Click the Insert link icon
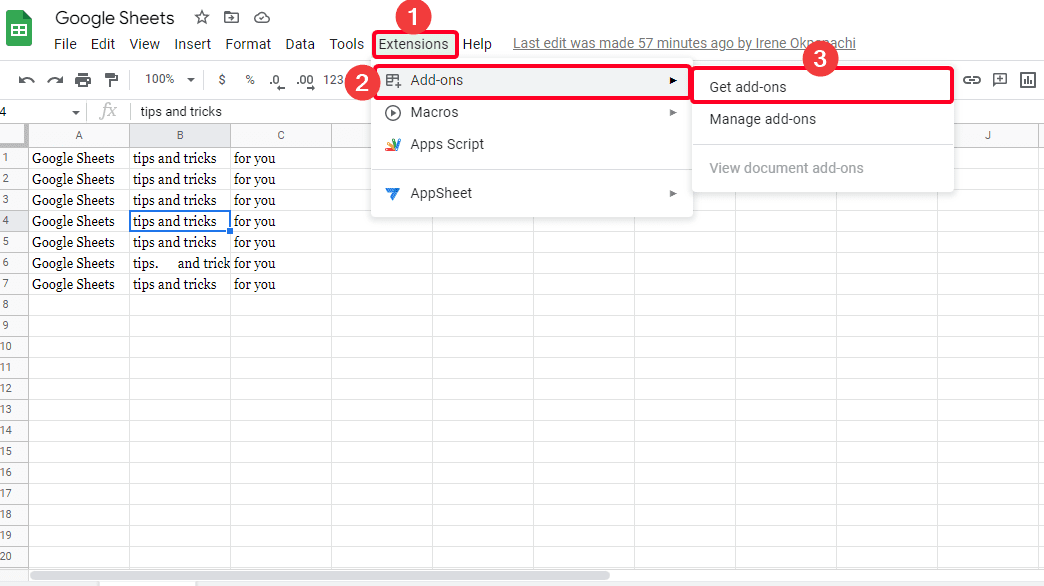The width and height of the screenshot is (1044, 586). point(971,80)
